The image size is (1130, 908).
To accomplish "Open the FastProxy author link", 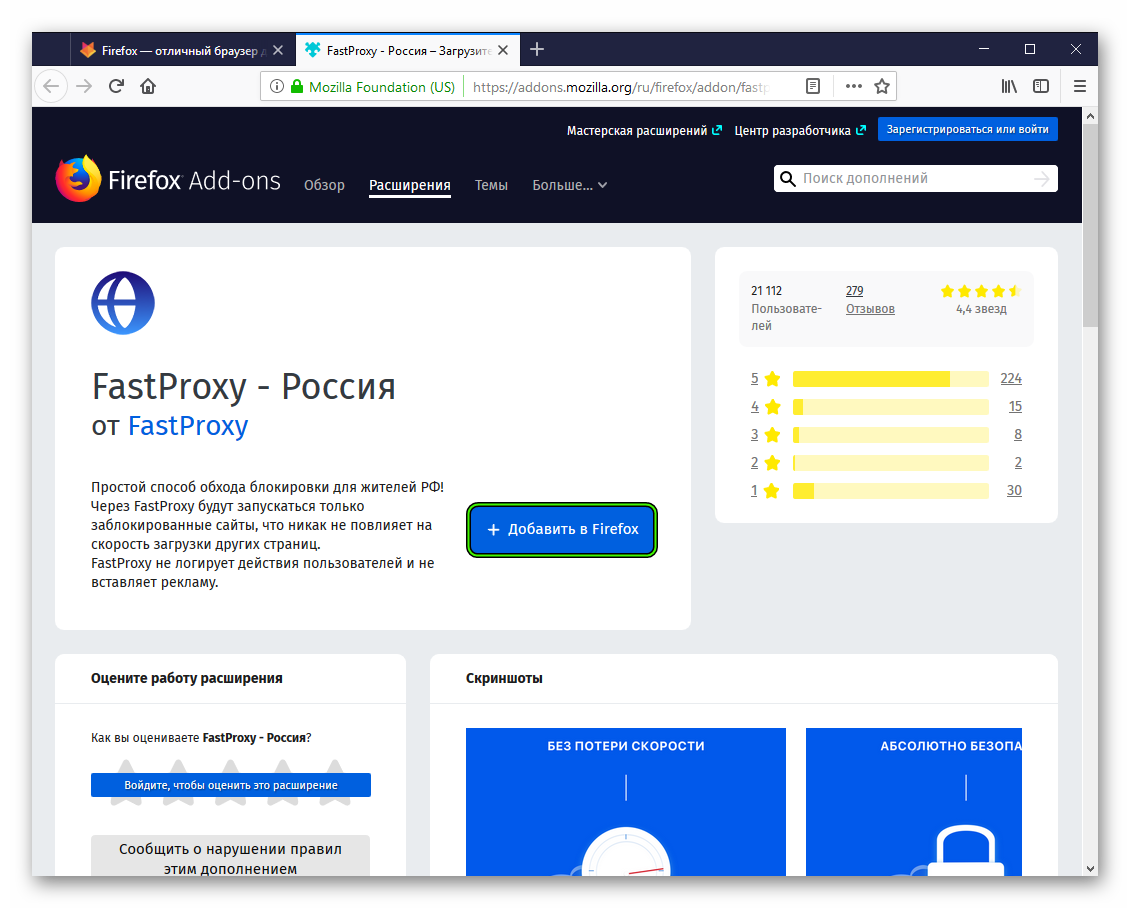I will pos(187,426).
